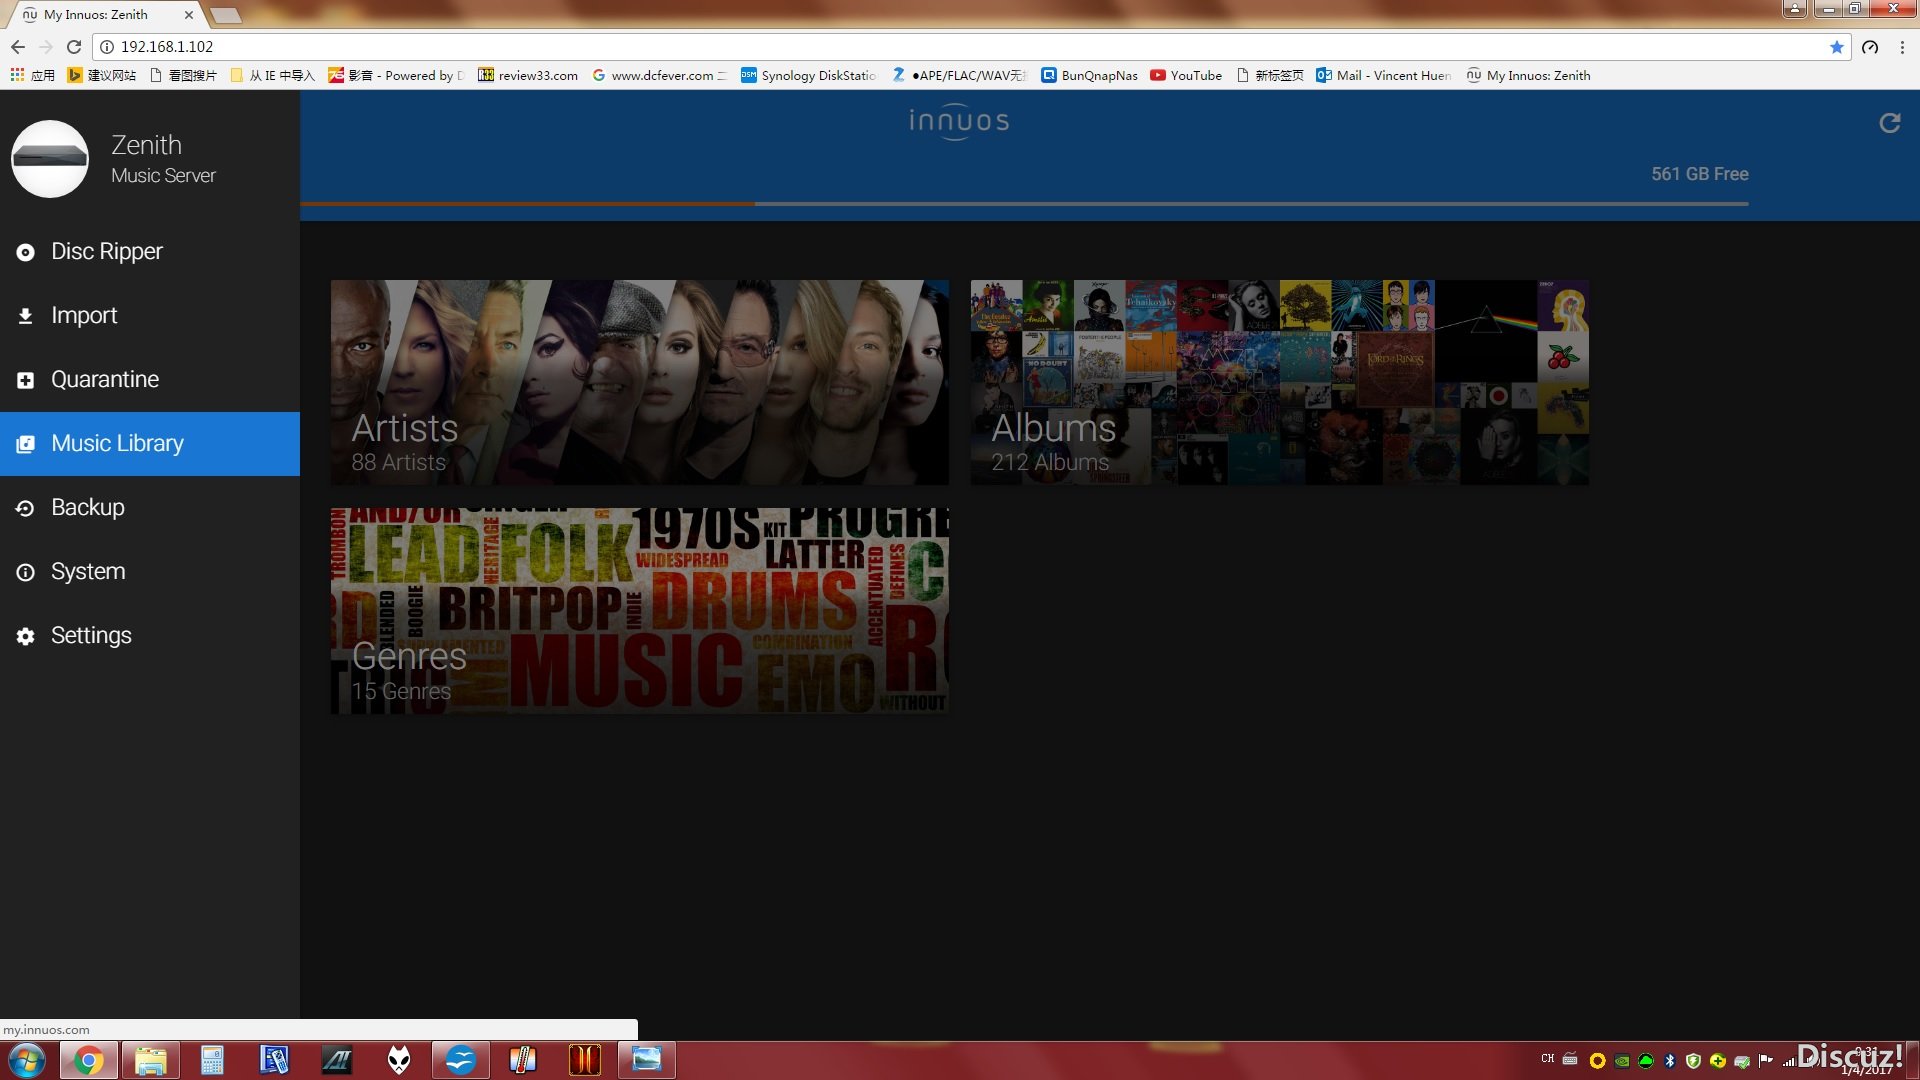Open a new browser tab
1920x1080 pixels.
pyautogui.click(x=226, y=15)
